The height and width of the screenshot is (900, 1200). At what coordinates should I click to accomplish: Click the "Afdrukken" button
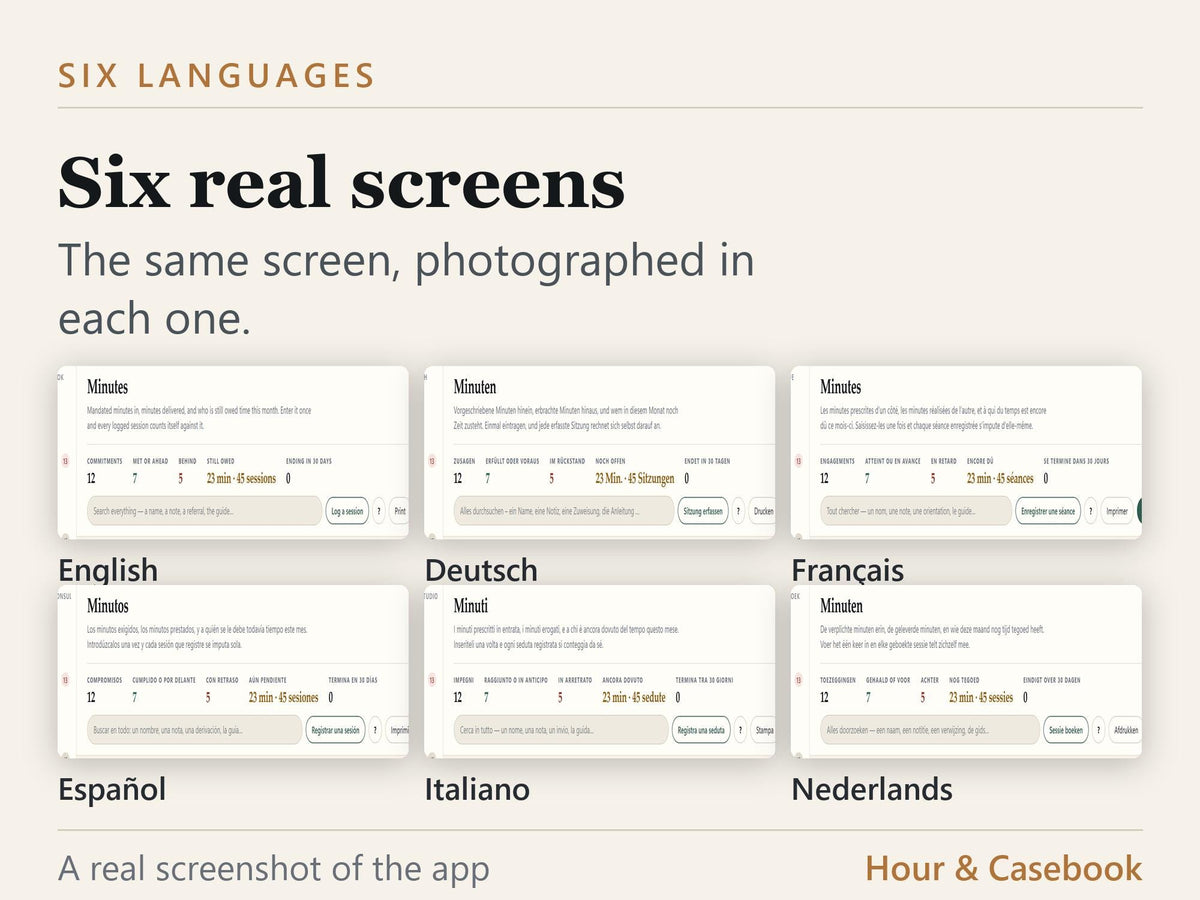coord(1125,730)
